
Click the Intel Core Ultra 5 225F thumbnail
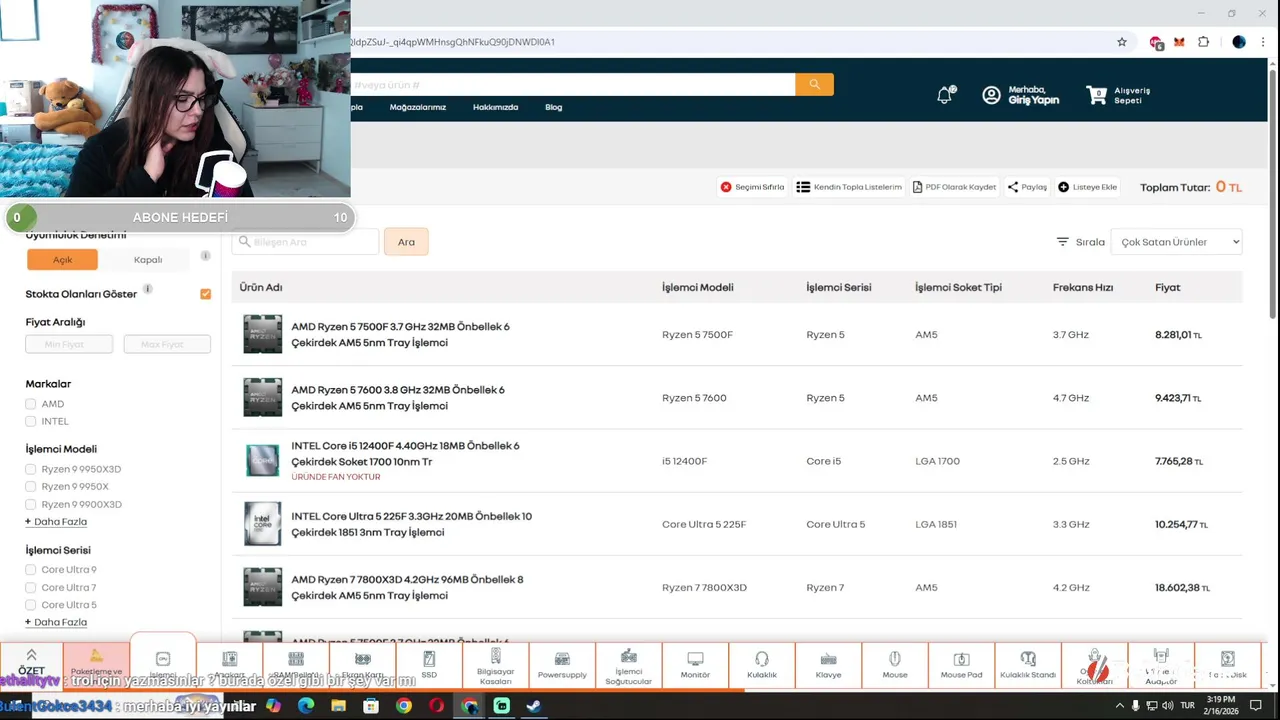(263, 524)
